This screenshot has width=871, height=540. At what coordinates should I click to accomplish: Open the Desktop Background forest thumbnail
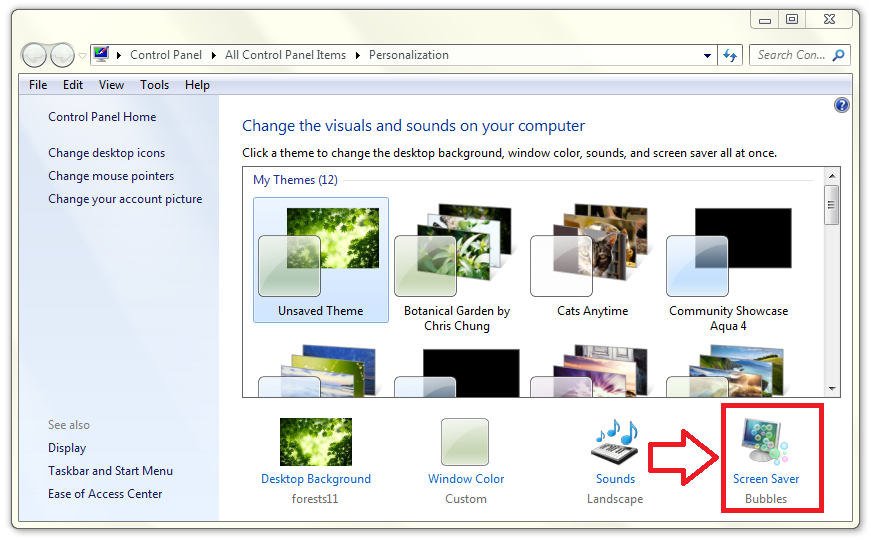pyautogui.click(x=316, y=442)
